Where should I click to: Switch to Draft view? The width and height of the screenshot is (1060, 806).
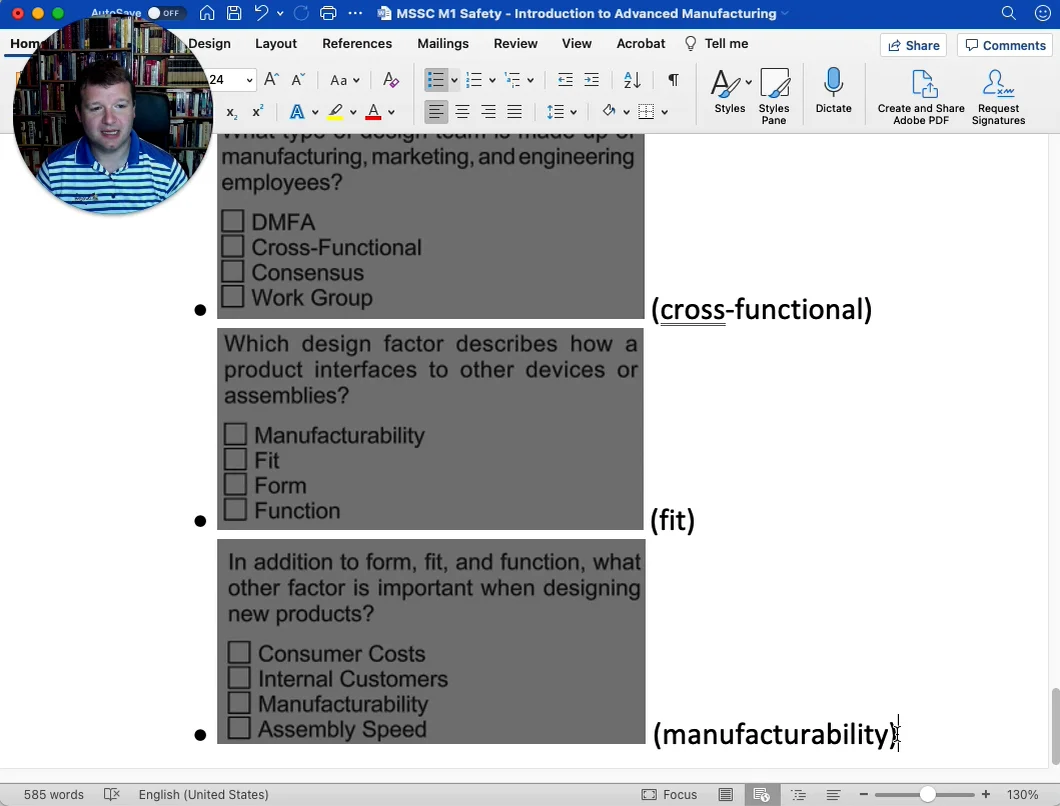click(834, 795)
